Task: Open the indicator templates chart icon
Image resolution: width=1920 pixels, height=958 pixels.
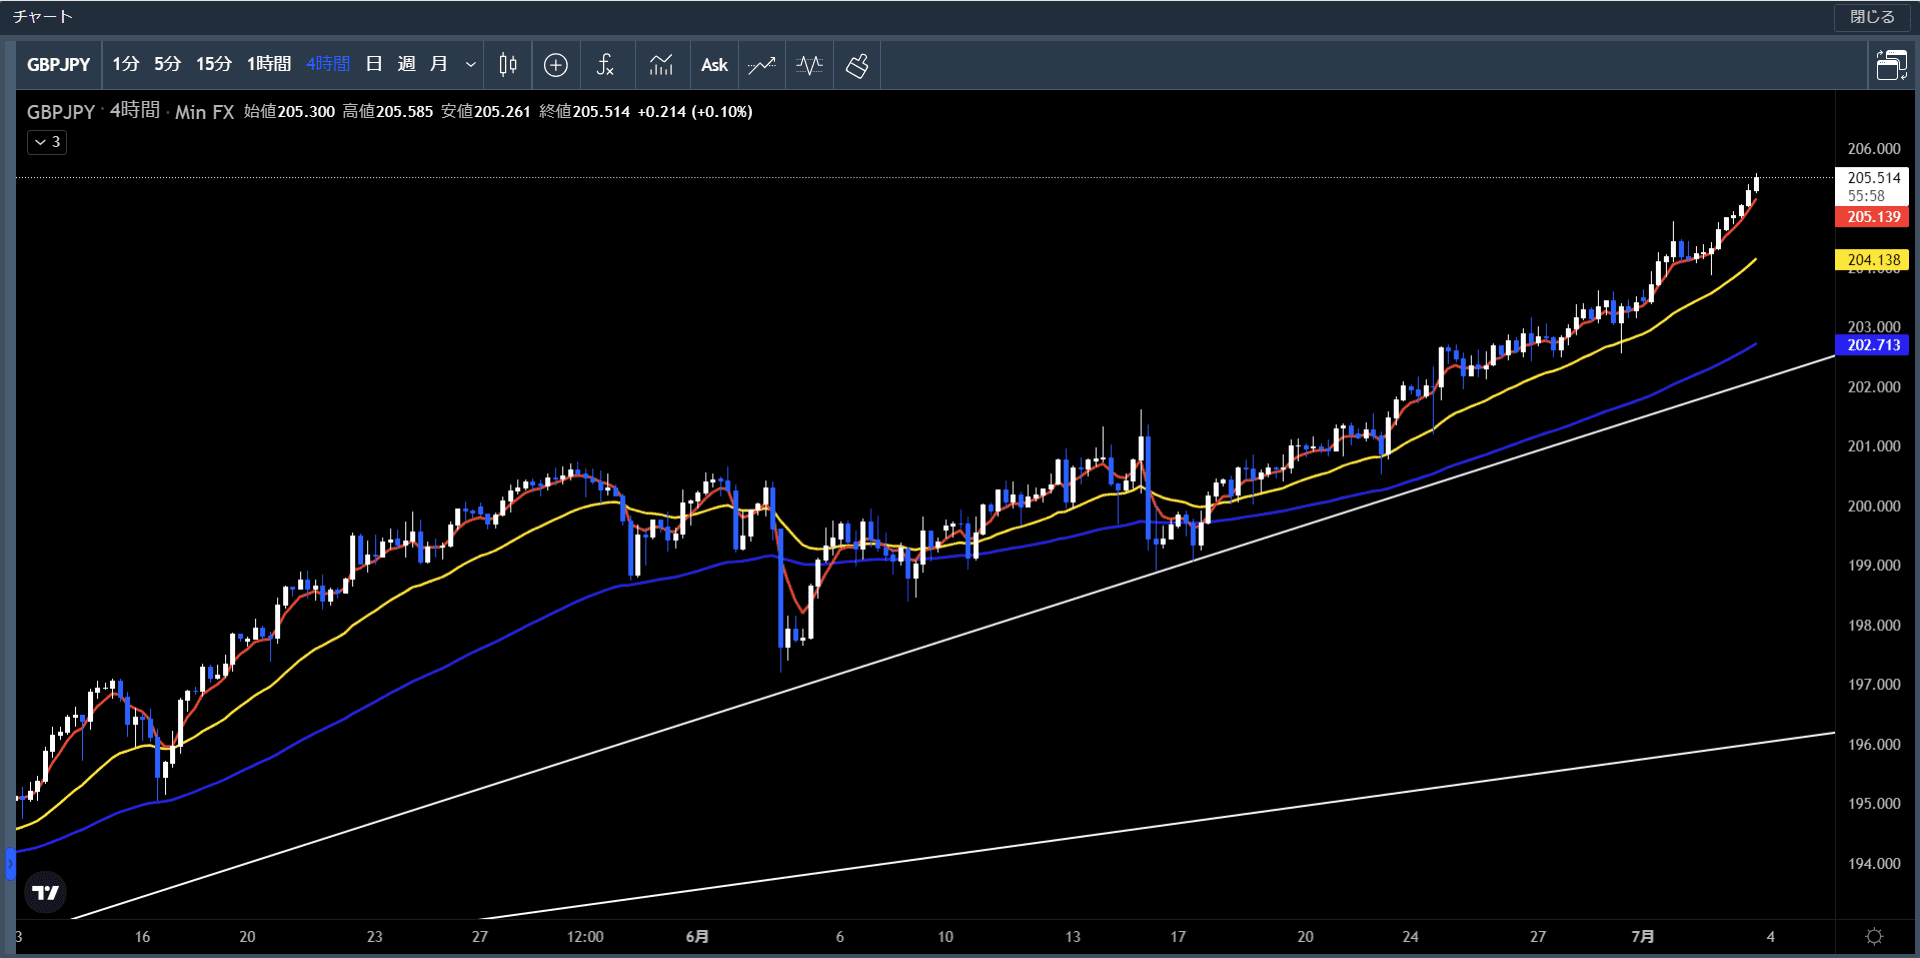Action: [x=661, y=65]
